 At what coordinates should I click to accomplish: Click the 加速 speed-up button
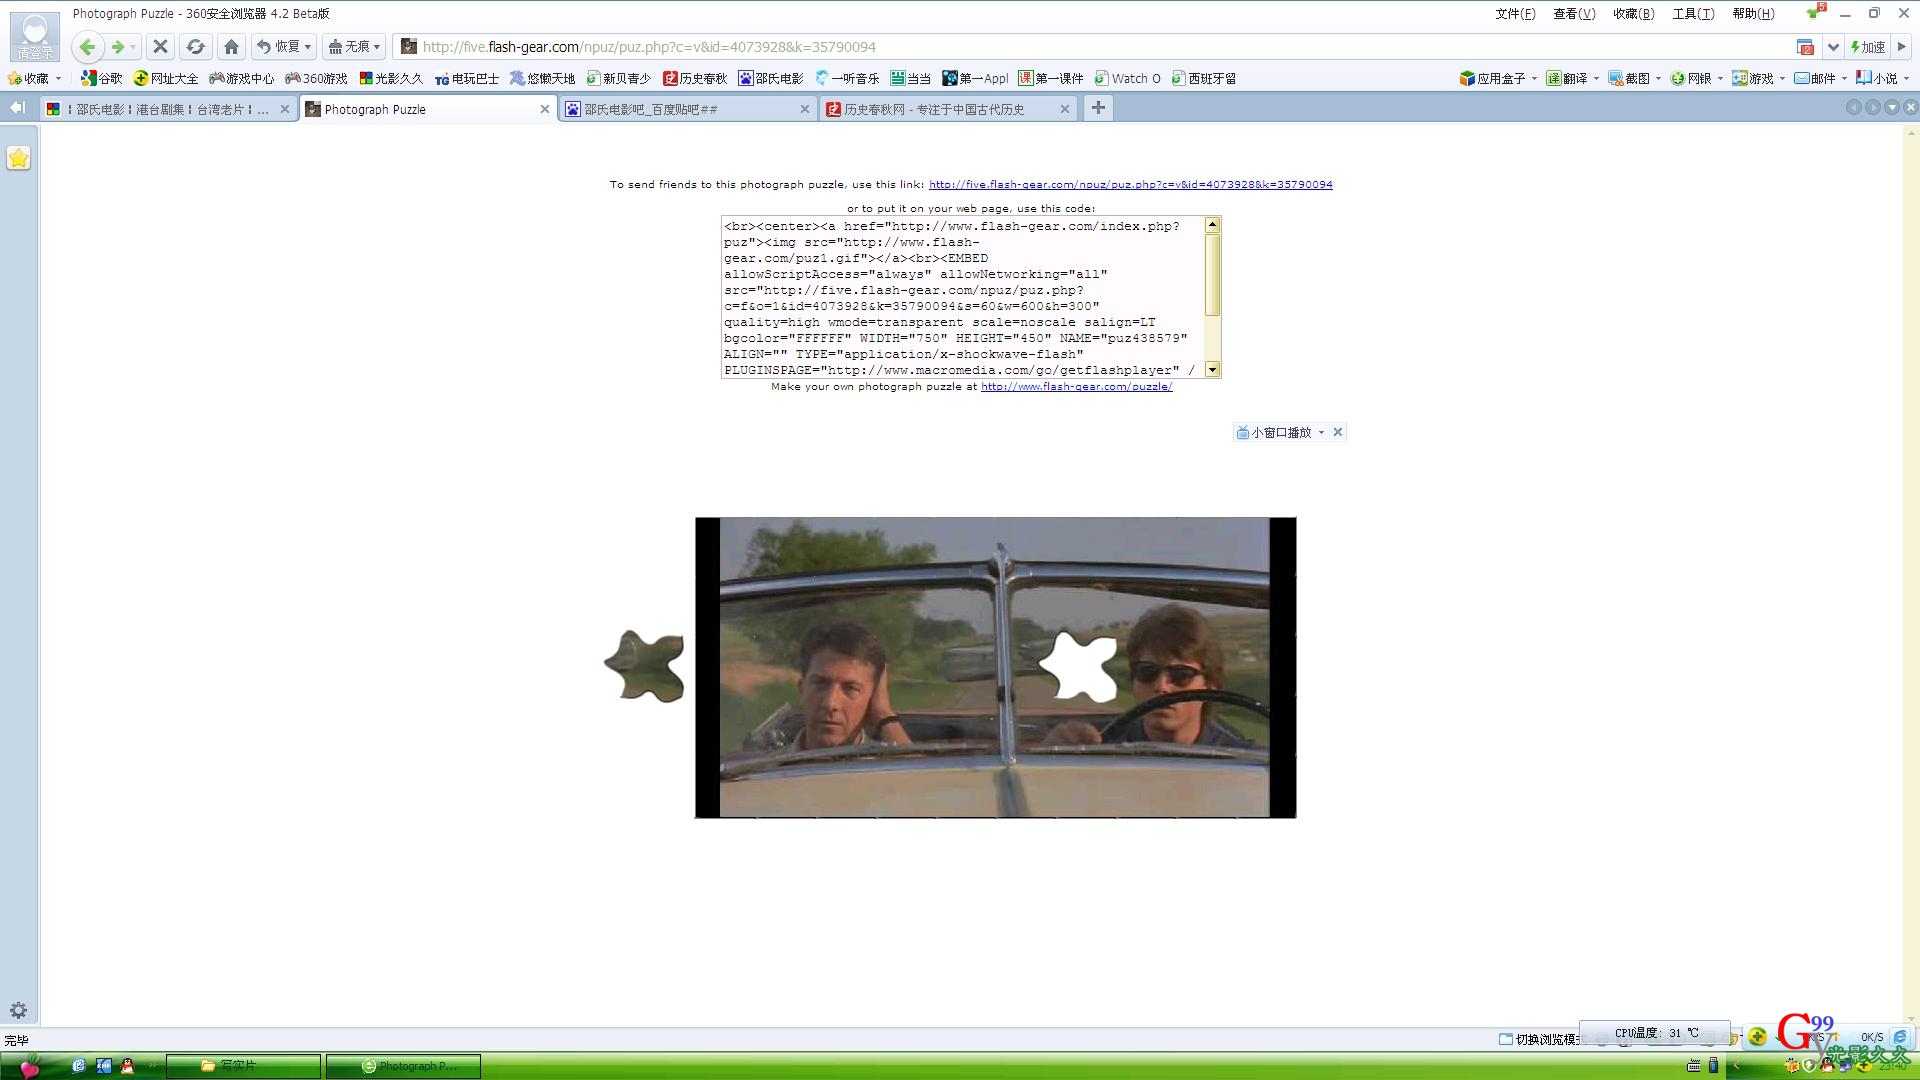coord(1867,47)
